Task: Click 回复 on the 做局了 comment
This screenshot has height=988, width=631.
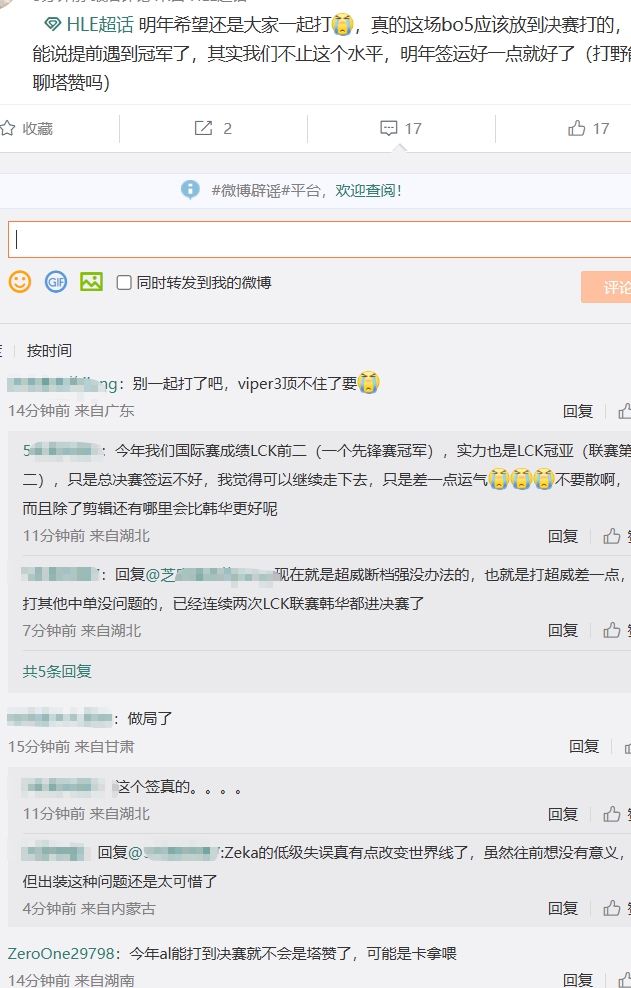Action: 584,746
